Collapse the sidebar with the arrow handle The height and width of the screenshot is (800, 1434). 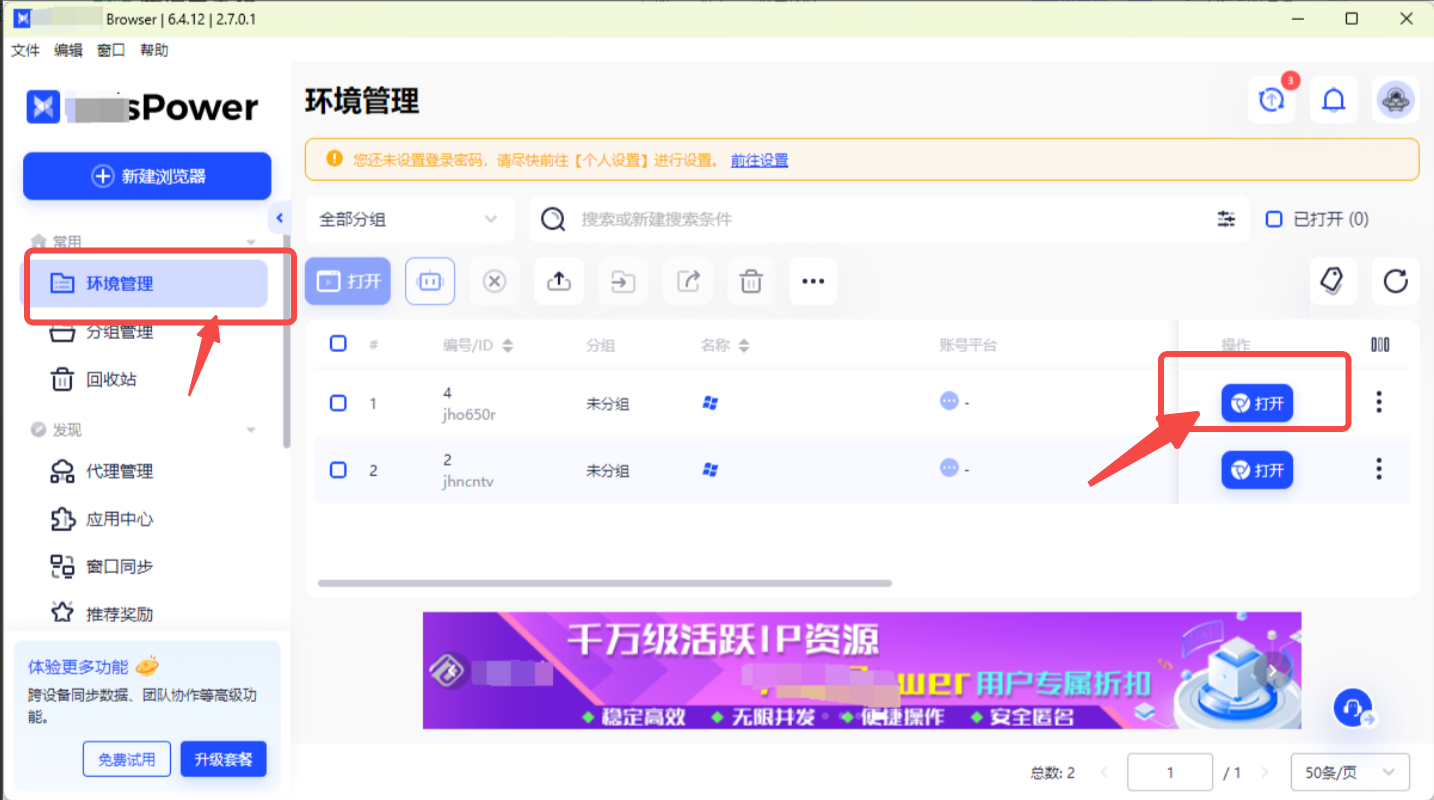pos(279,218)
